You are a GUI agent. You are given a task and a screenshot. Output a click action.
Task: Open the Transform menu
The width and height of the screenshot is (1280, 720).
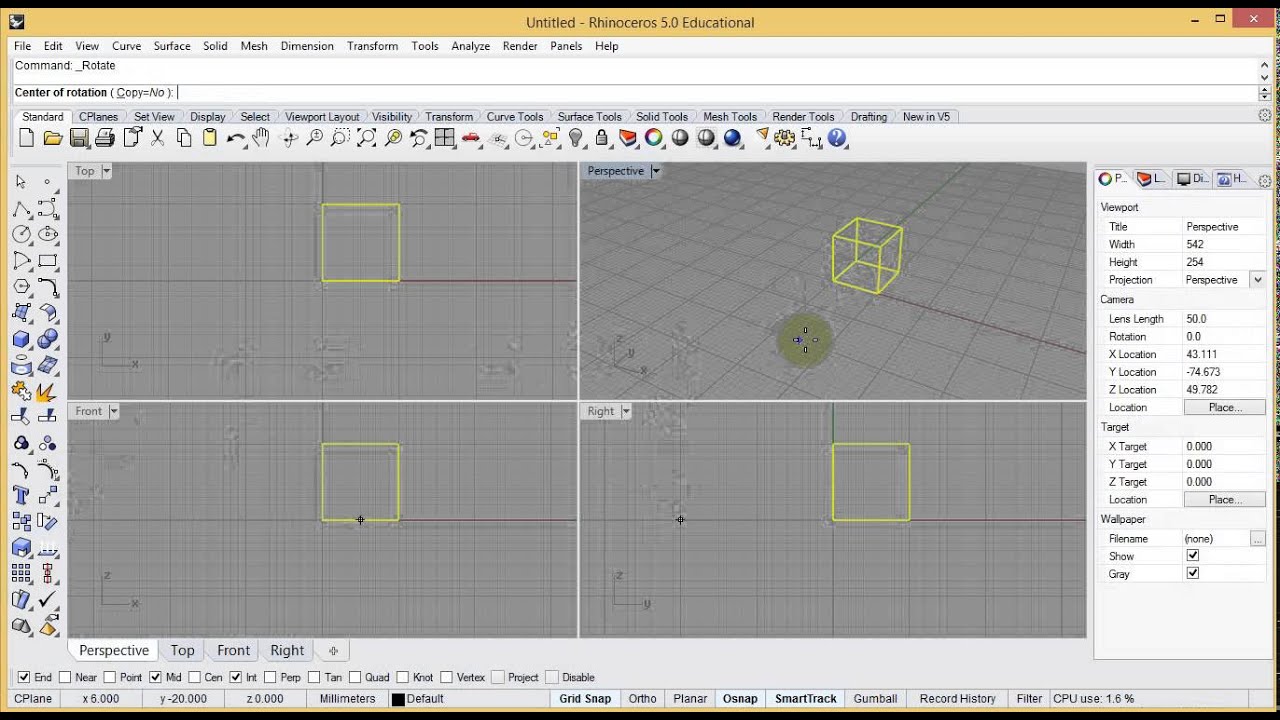tap(373, 46)
